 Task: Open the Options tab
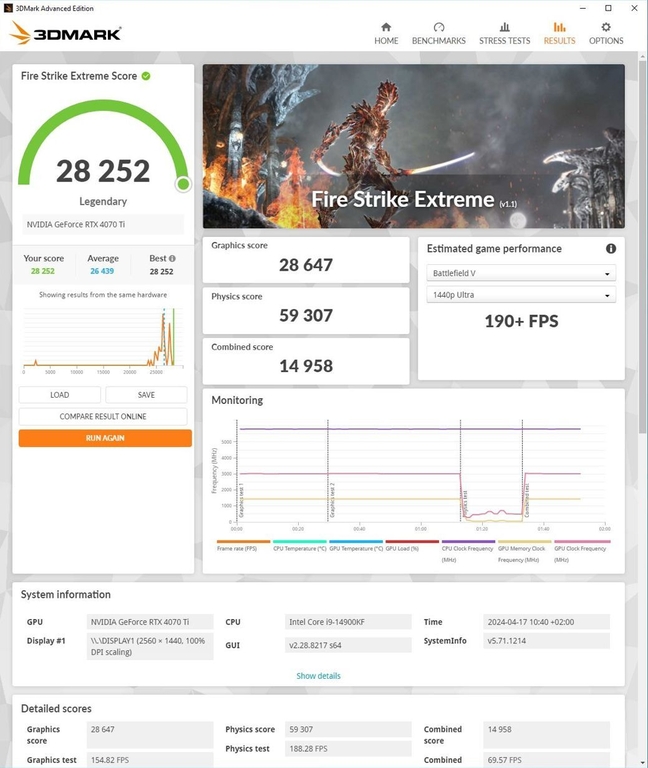606,33
